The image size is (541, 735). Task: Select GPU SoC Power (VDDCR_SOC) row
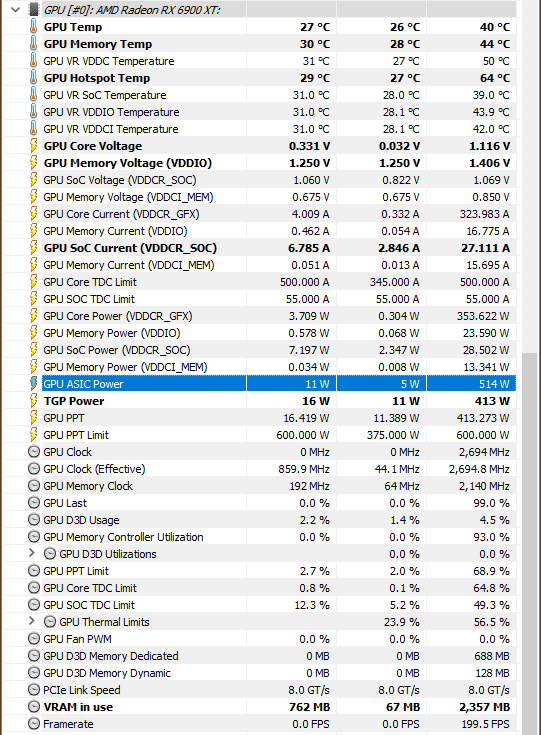tap(260, 350)
